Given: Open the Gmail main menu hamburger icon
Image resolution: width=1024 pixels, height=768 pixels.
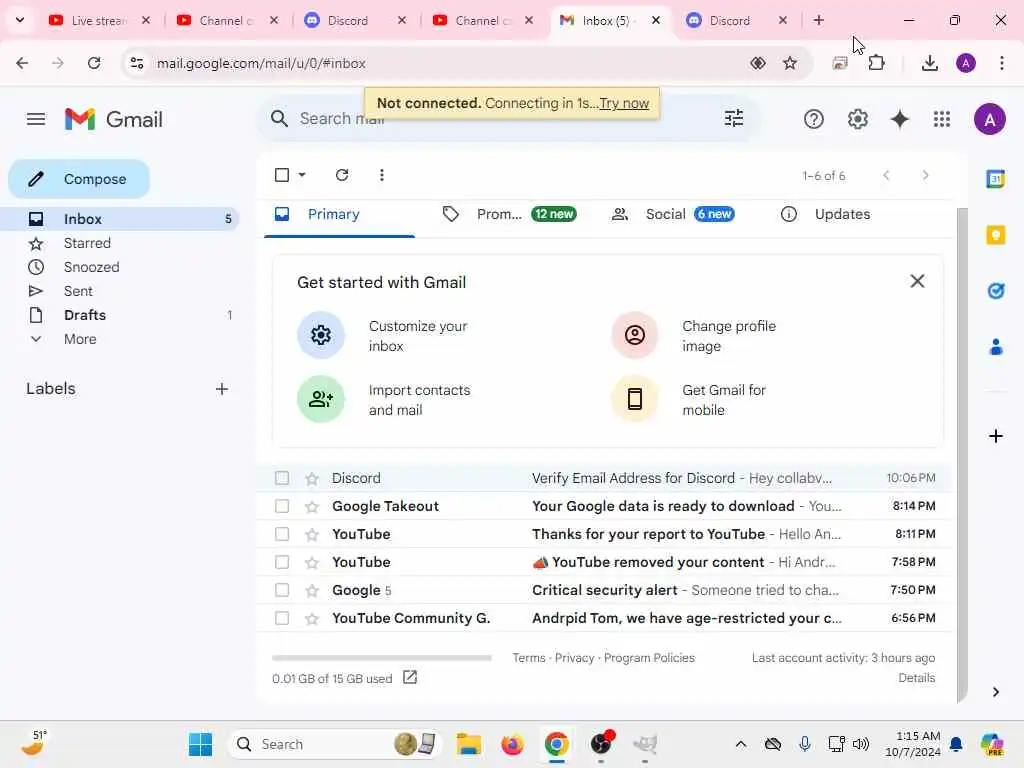Looking at the screenshot, I should [x=36, y=119].
